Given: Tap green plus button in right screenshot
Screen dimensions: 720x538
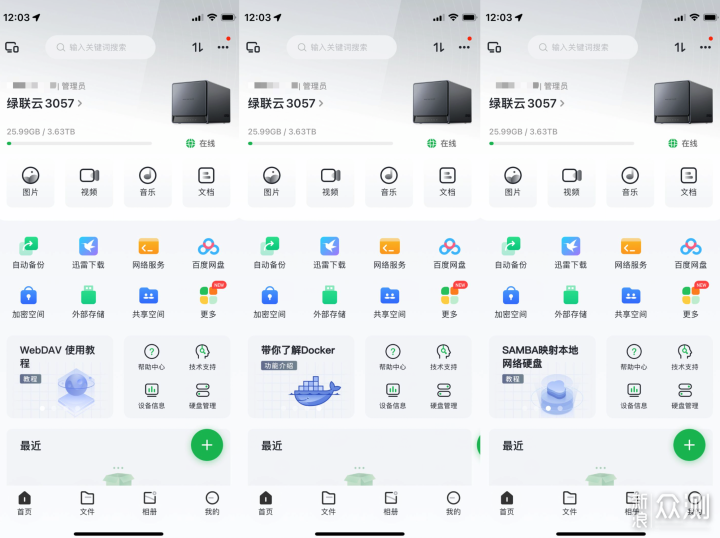Looking at the screenshot, I should point(689,445).
